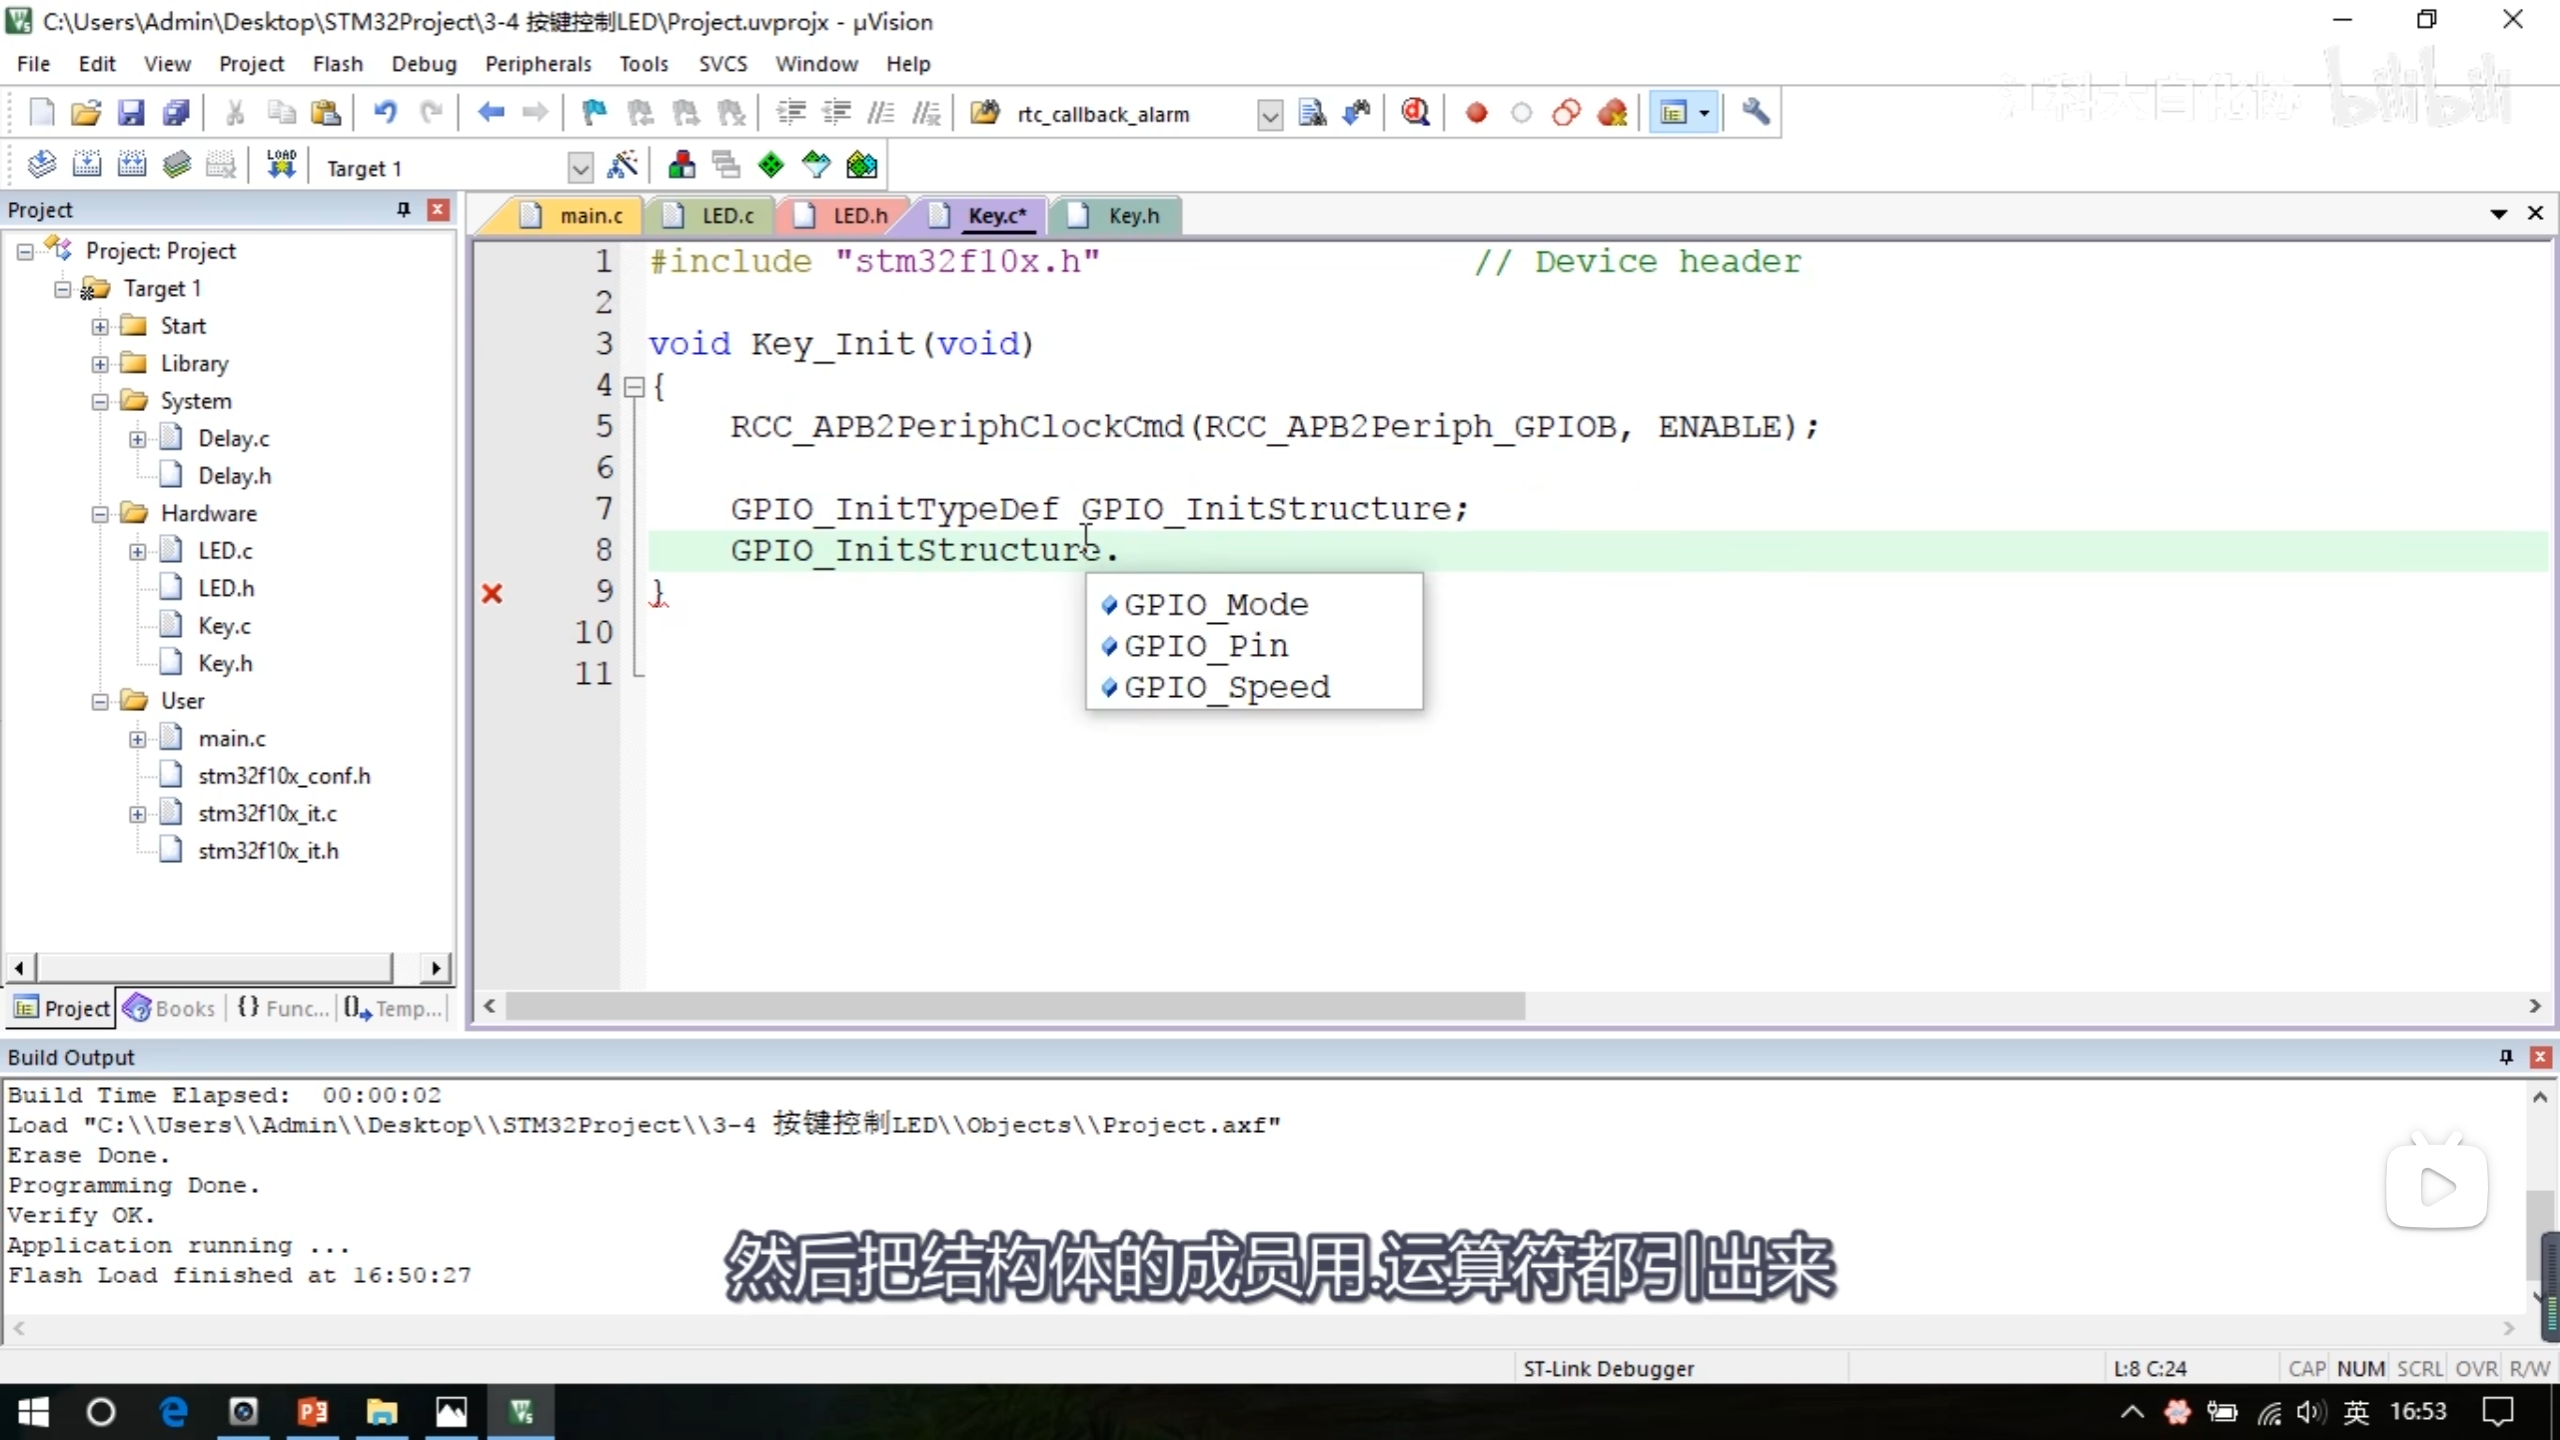Click the Manage Run-Time Environment green diamond icon
The image size is (2560, 1440).
[x=771, y=165]
